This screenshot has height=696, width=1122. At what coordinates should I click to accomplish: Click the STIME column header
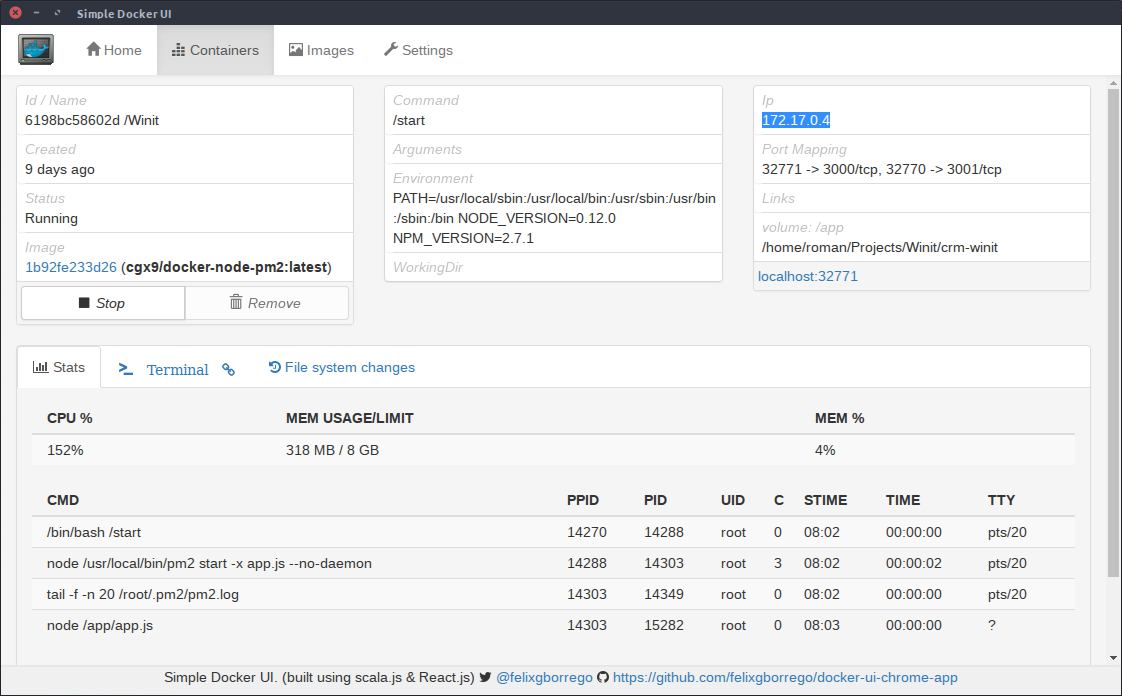coord(825,500)
